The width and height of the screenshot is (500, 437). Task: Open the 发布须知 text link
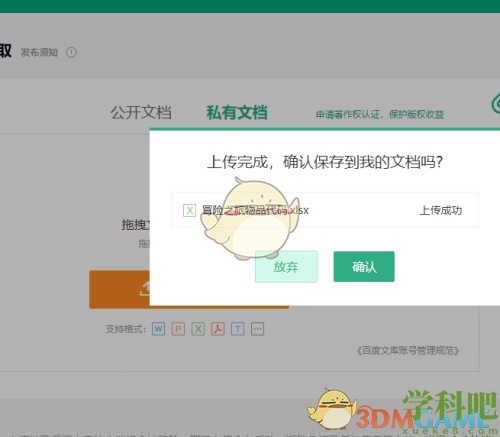tap(39, 52)
